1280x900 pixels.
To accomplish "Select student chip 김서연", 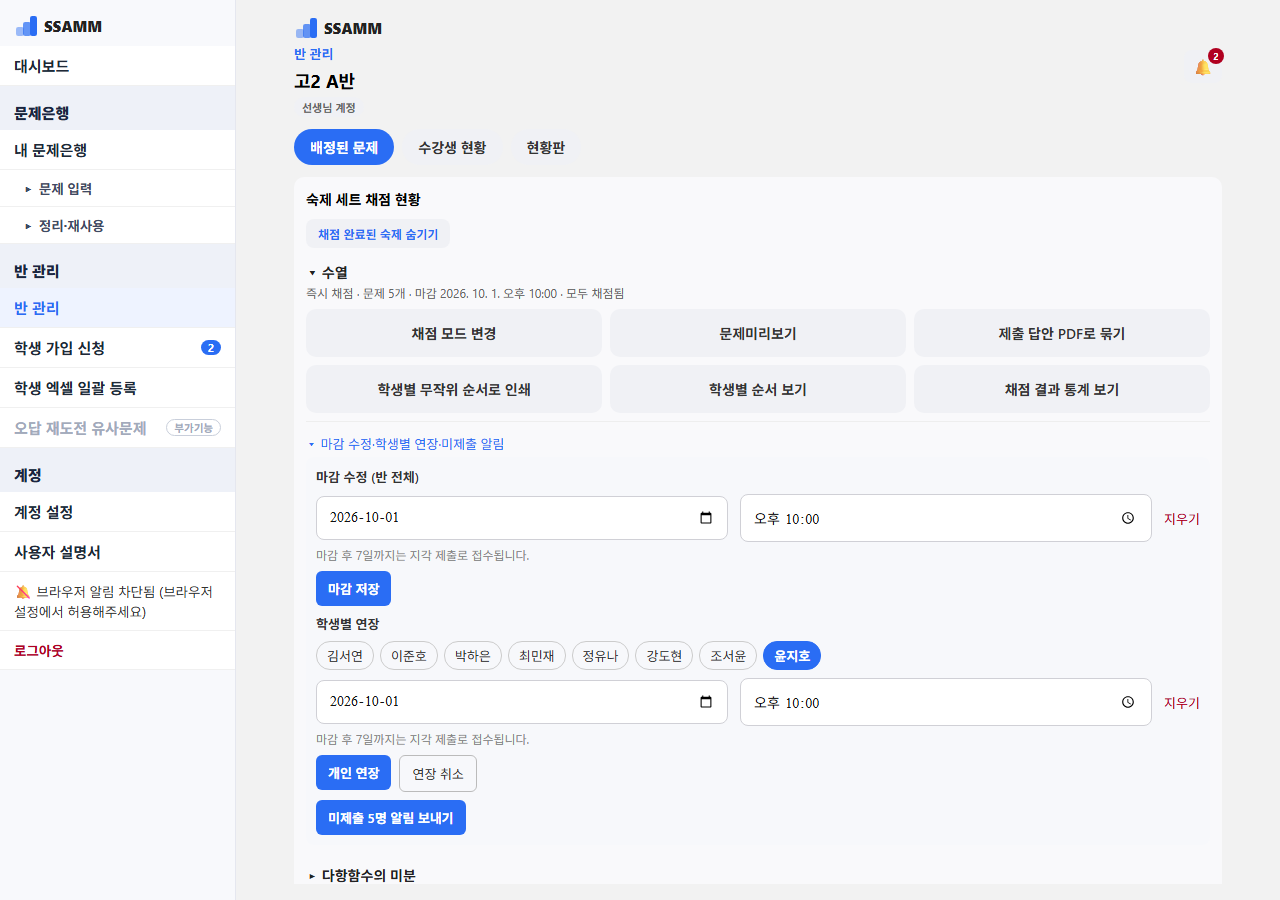I will coord(345,656).
